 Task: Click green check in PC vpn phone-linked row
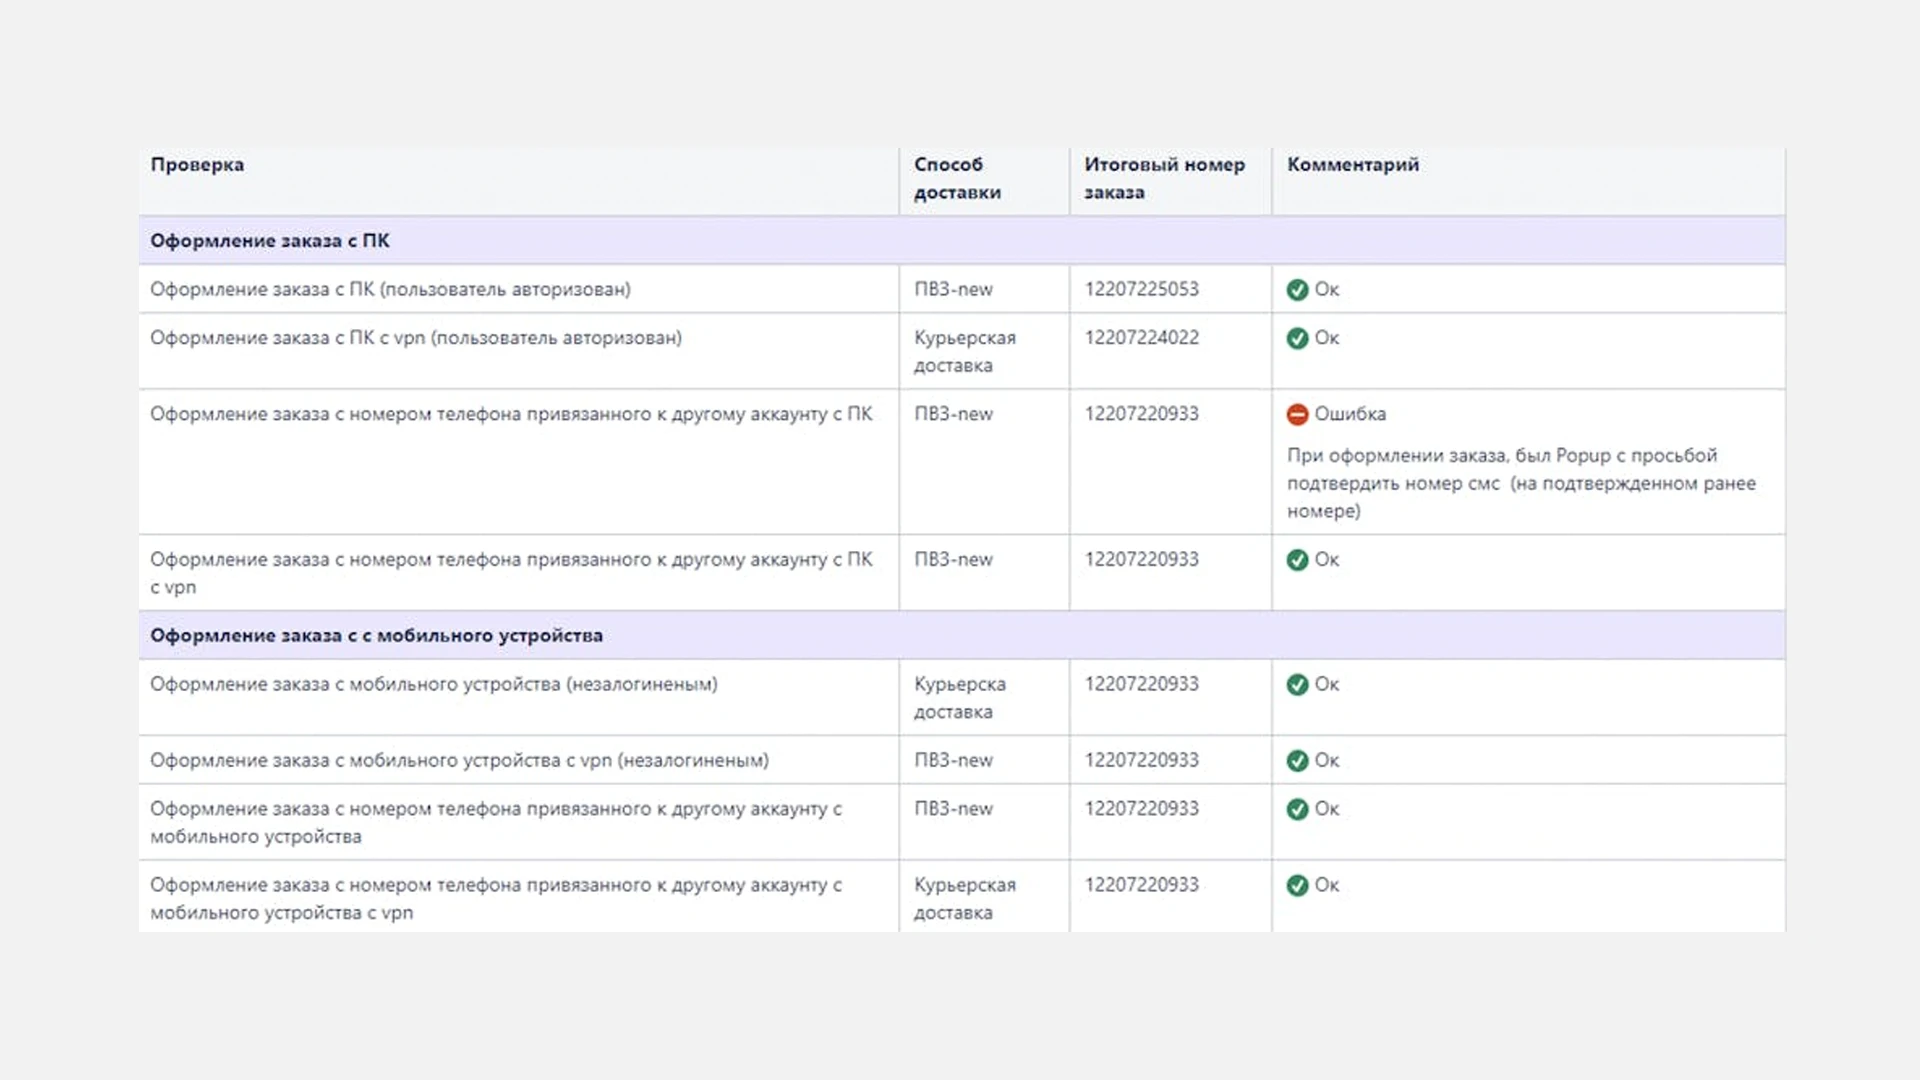[1297, 560]
